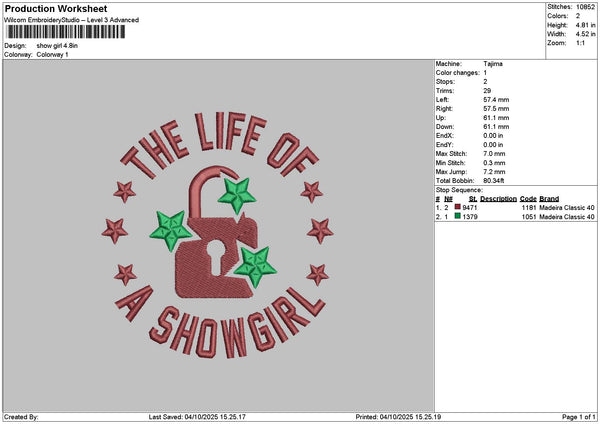
Task: Click the 'Up:' label
Action: click(x=441, y=118)
